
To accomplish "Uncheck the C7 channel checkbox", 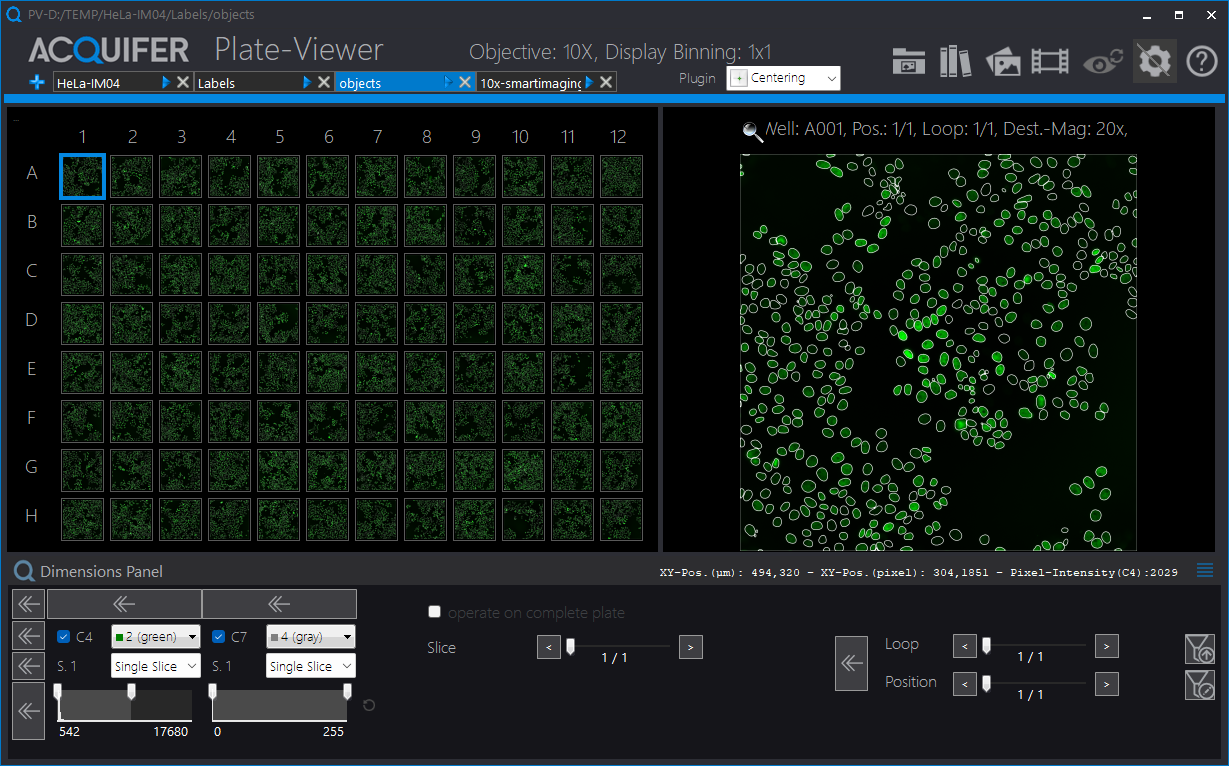I will pyautogui.click(x=219, y=637).
